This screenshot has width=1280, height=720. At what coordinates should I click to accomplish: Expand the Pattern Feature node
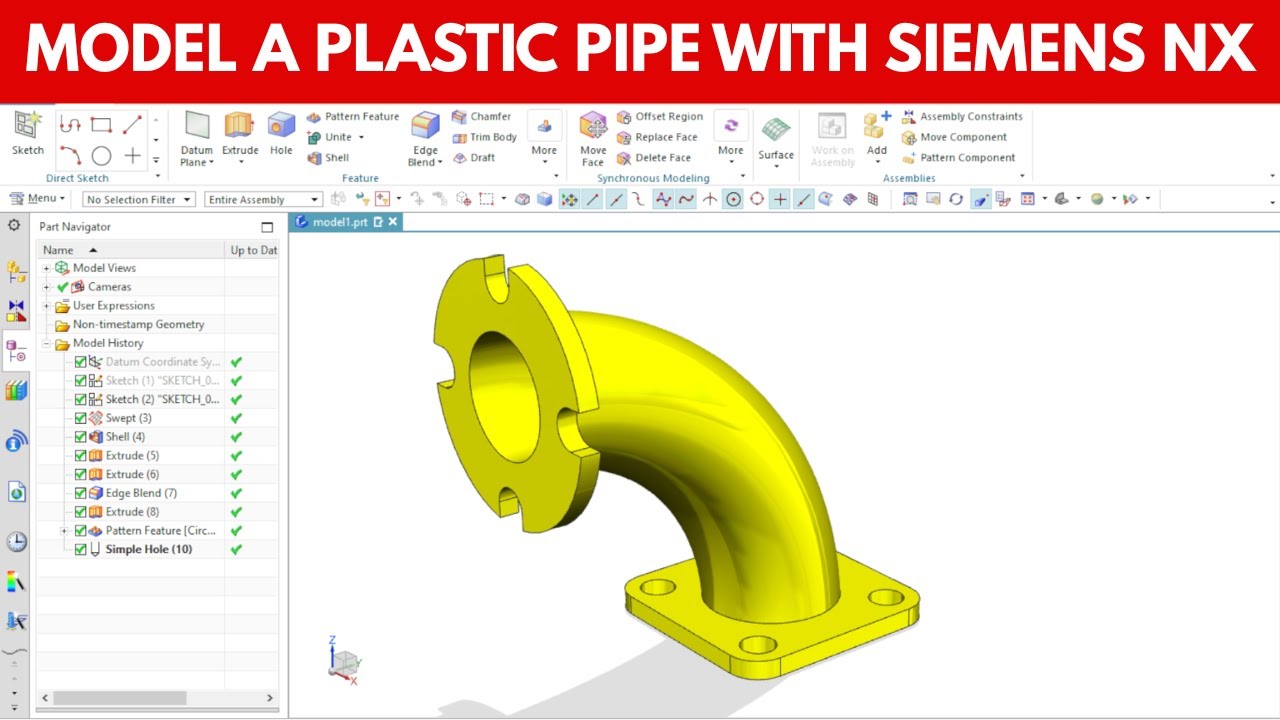(x=64, y=531)
